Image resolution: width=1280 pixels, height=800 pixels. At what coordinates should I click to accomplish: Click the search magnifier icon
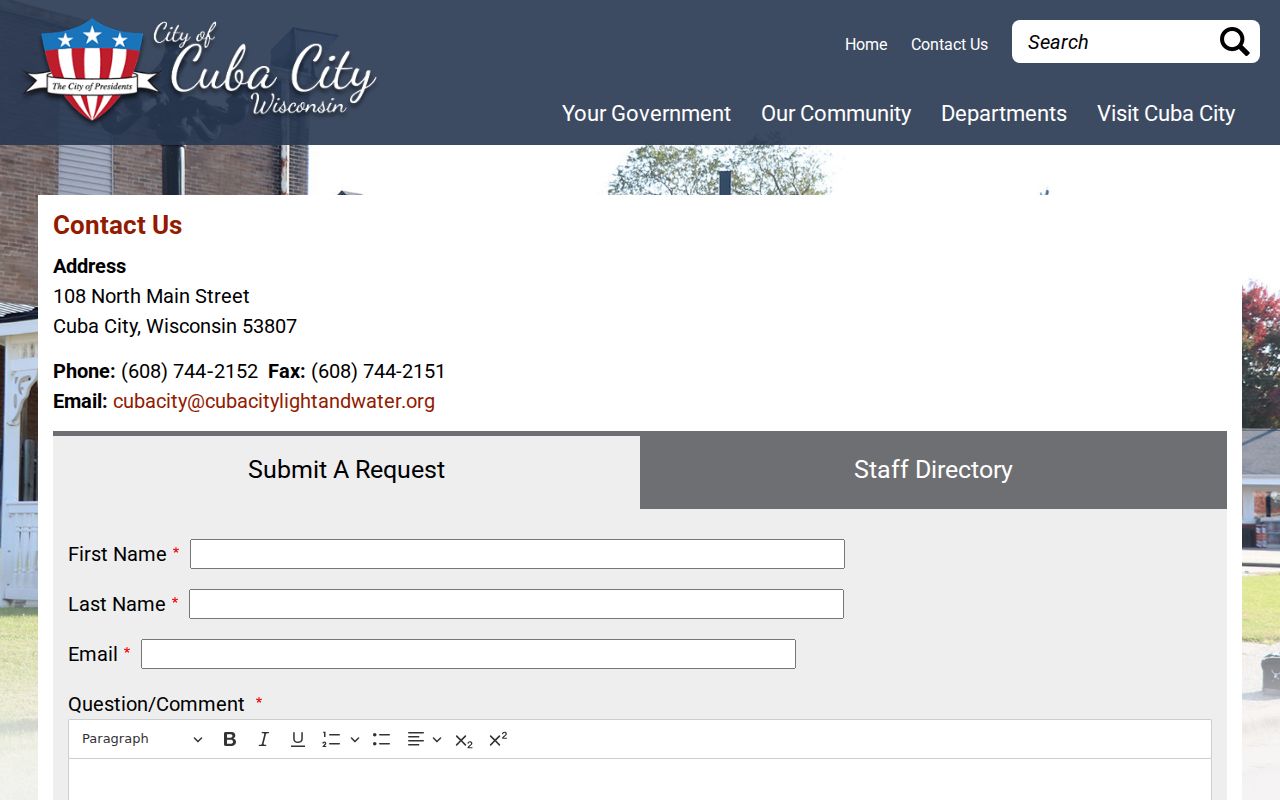[x=1235, y=42]
